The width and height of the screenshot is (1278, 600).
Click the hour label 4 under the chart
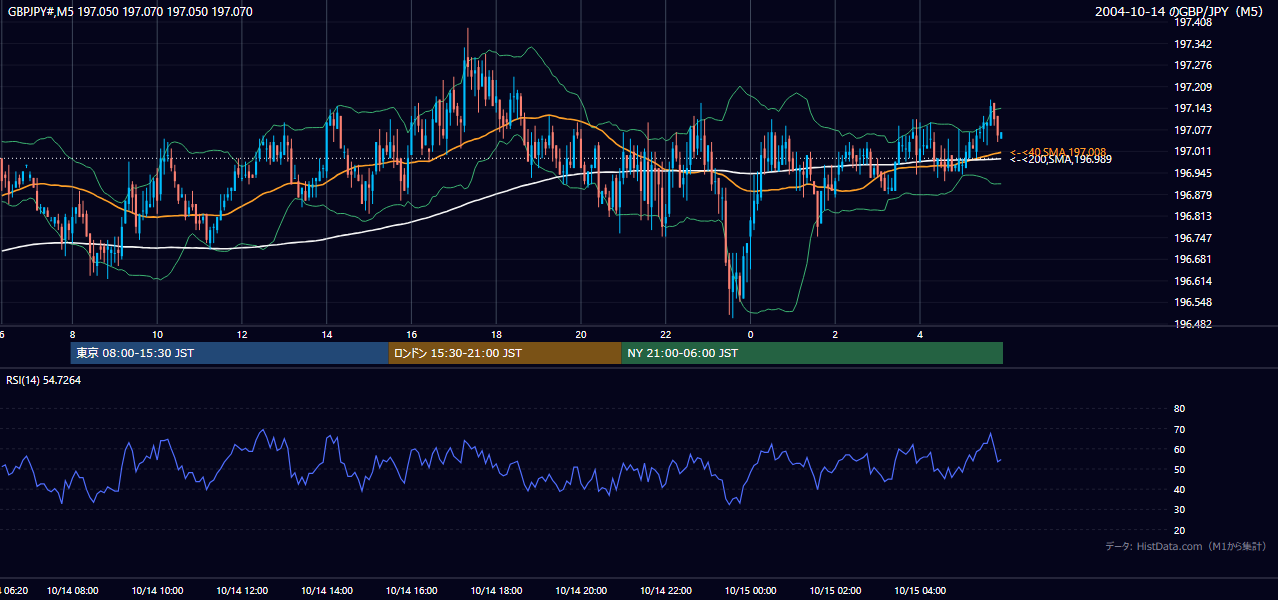[x=920, y=334]
